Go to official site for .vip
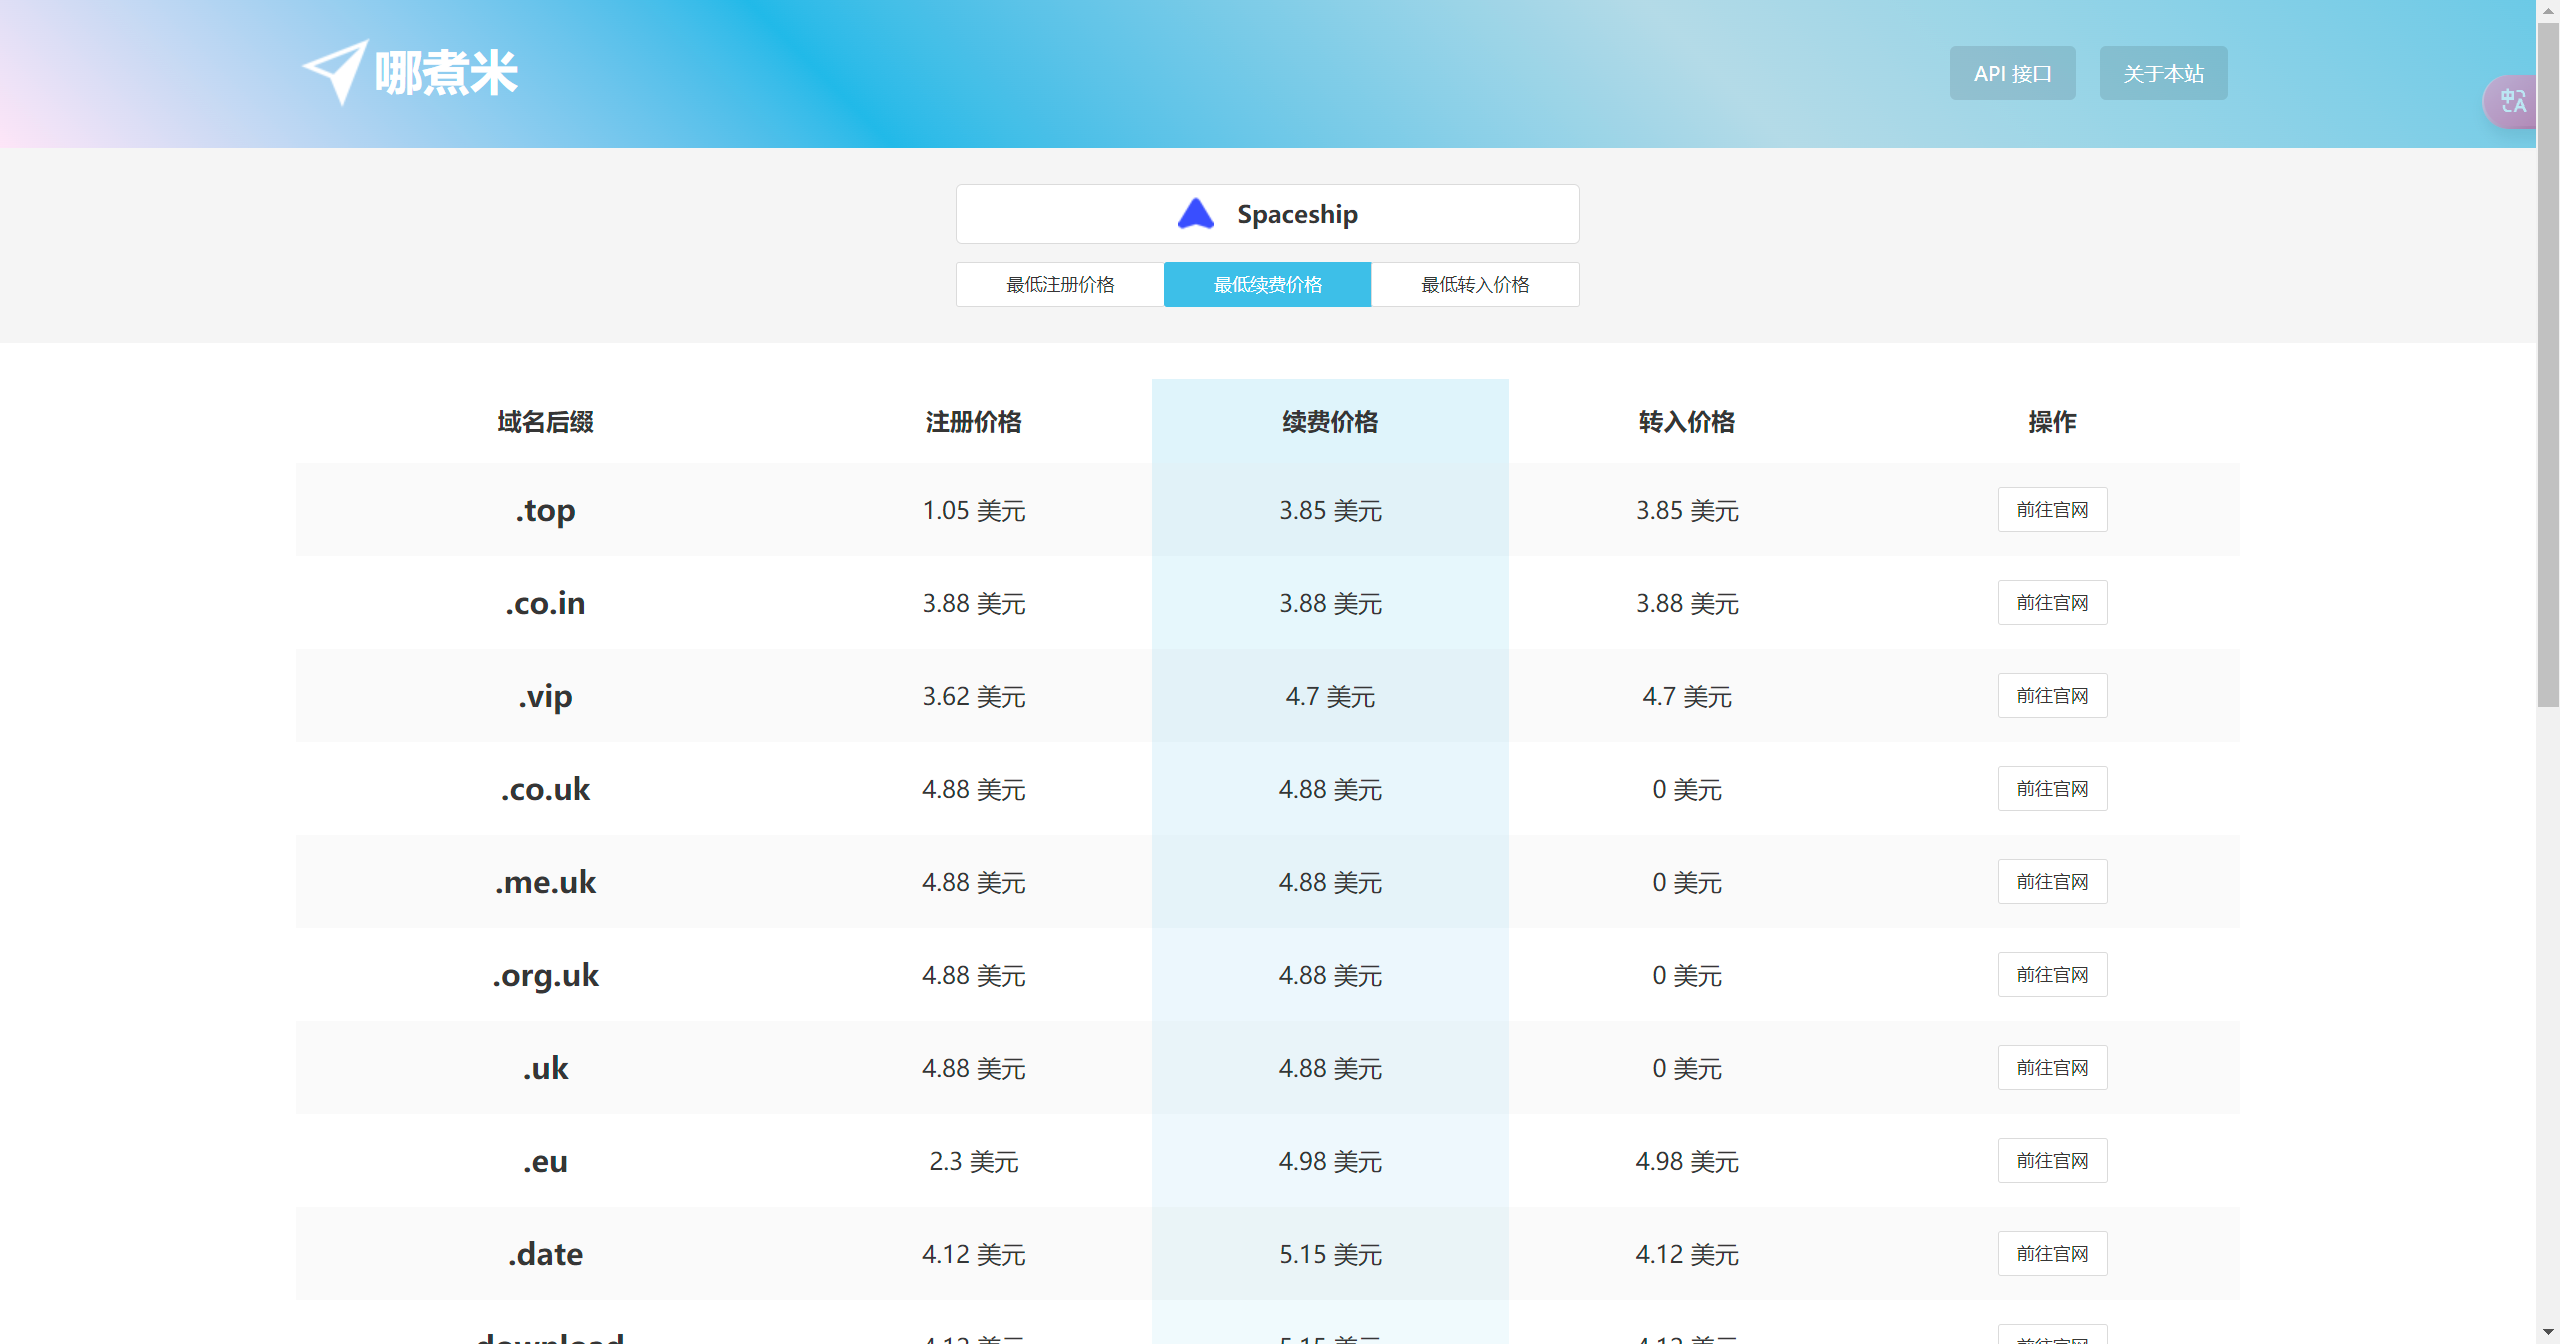 (2052, 696)
